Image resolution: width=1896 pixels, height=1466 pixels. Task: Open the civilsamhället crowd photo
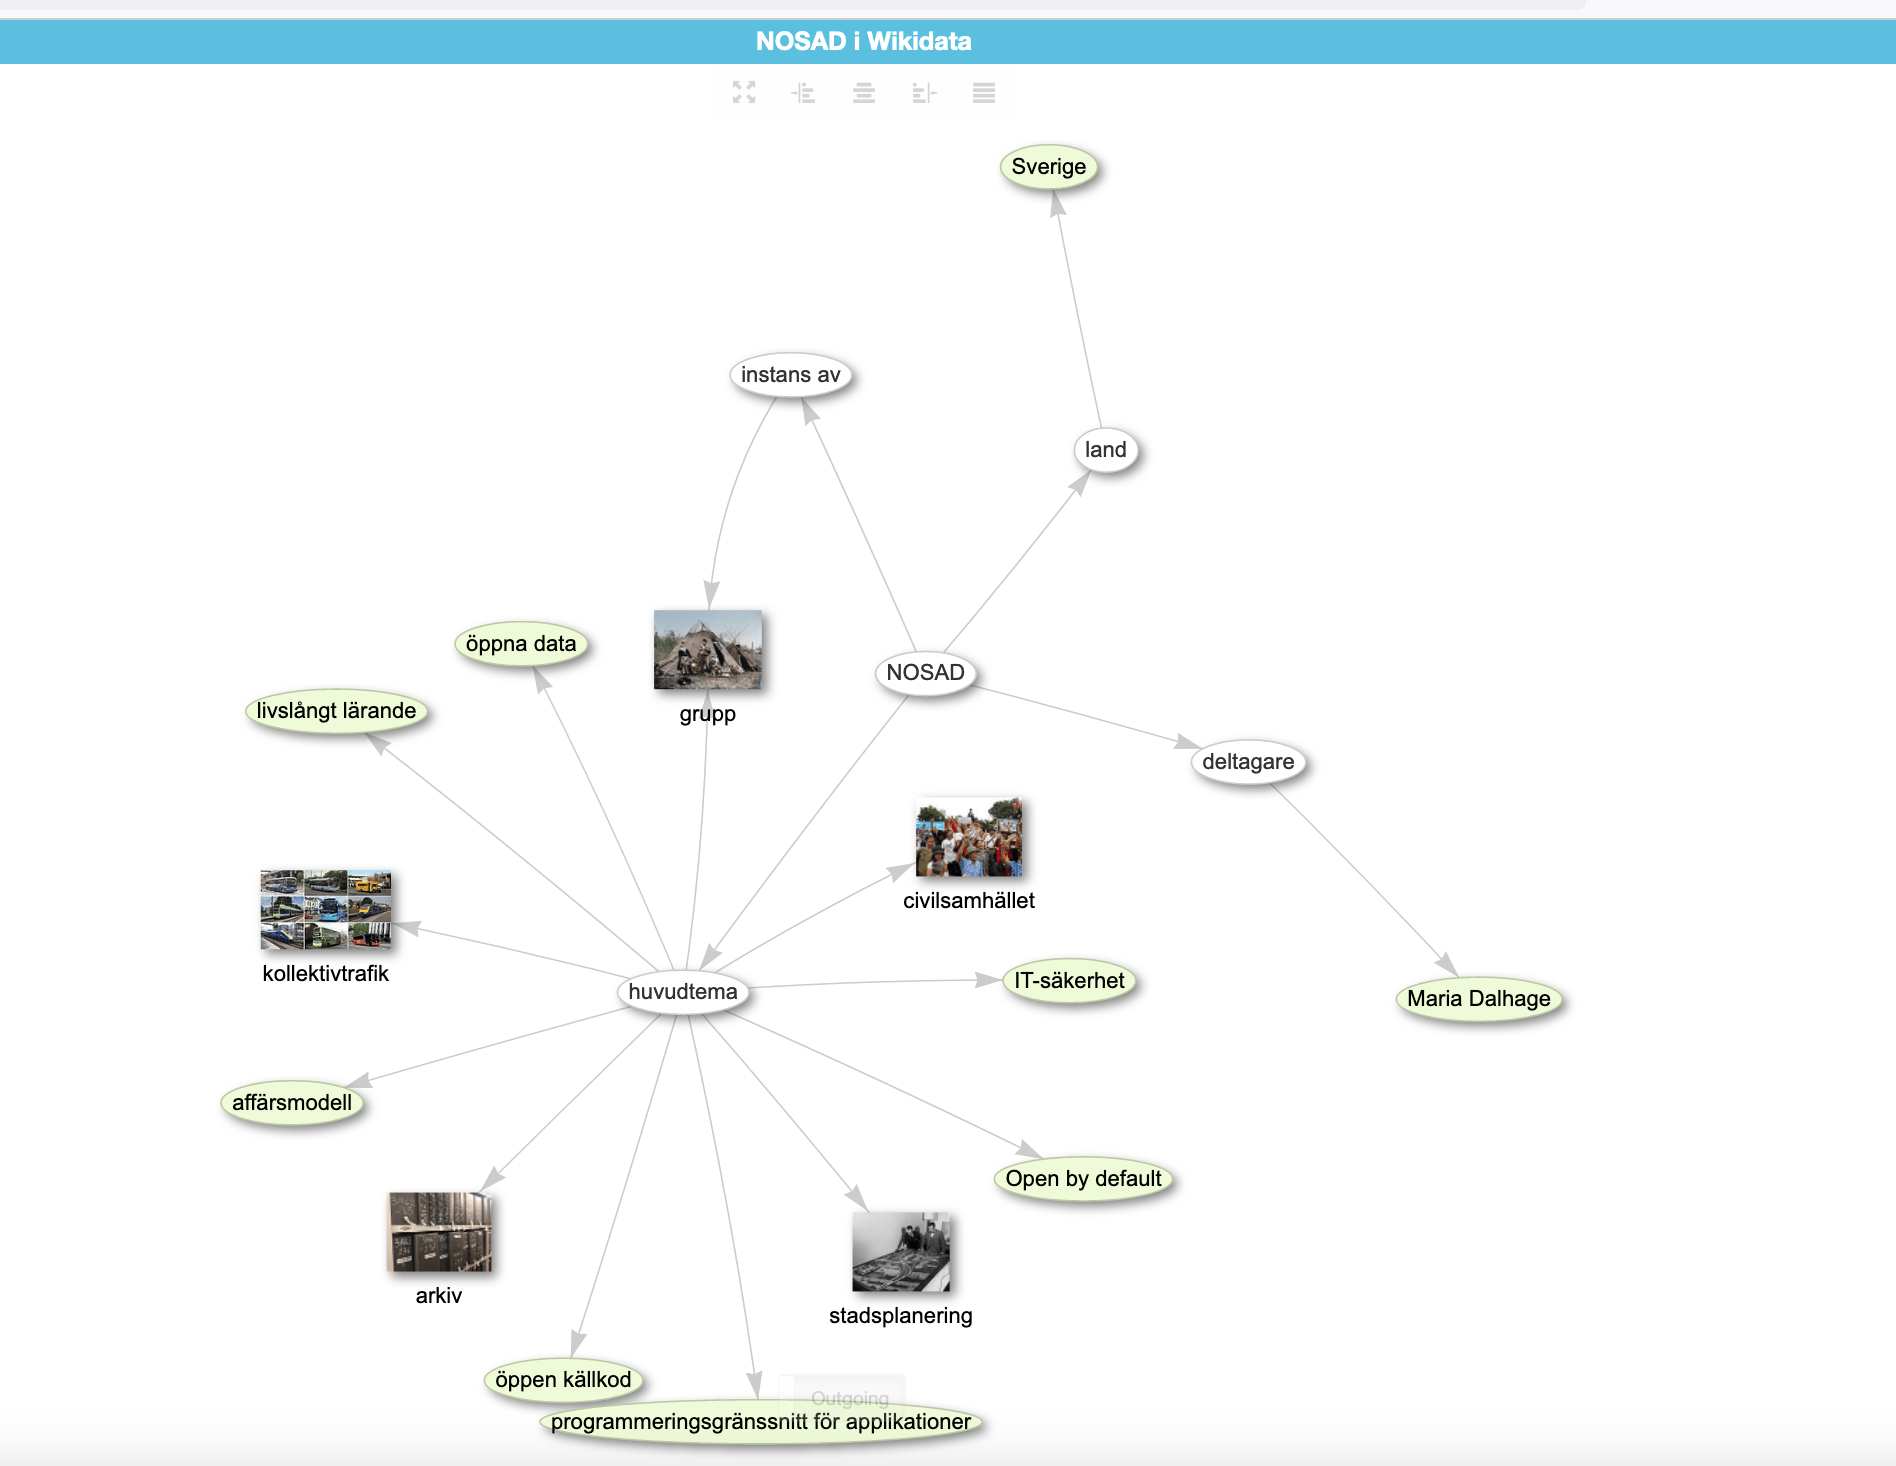click(969, 838)
